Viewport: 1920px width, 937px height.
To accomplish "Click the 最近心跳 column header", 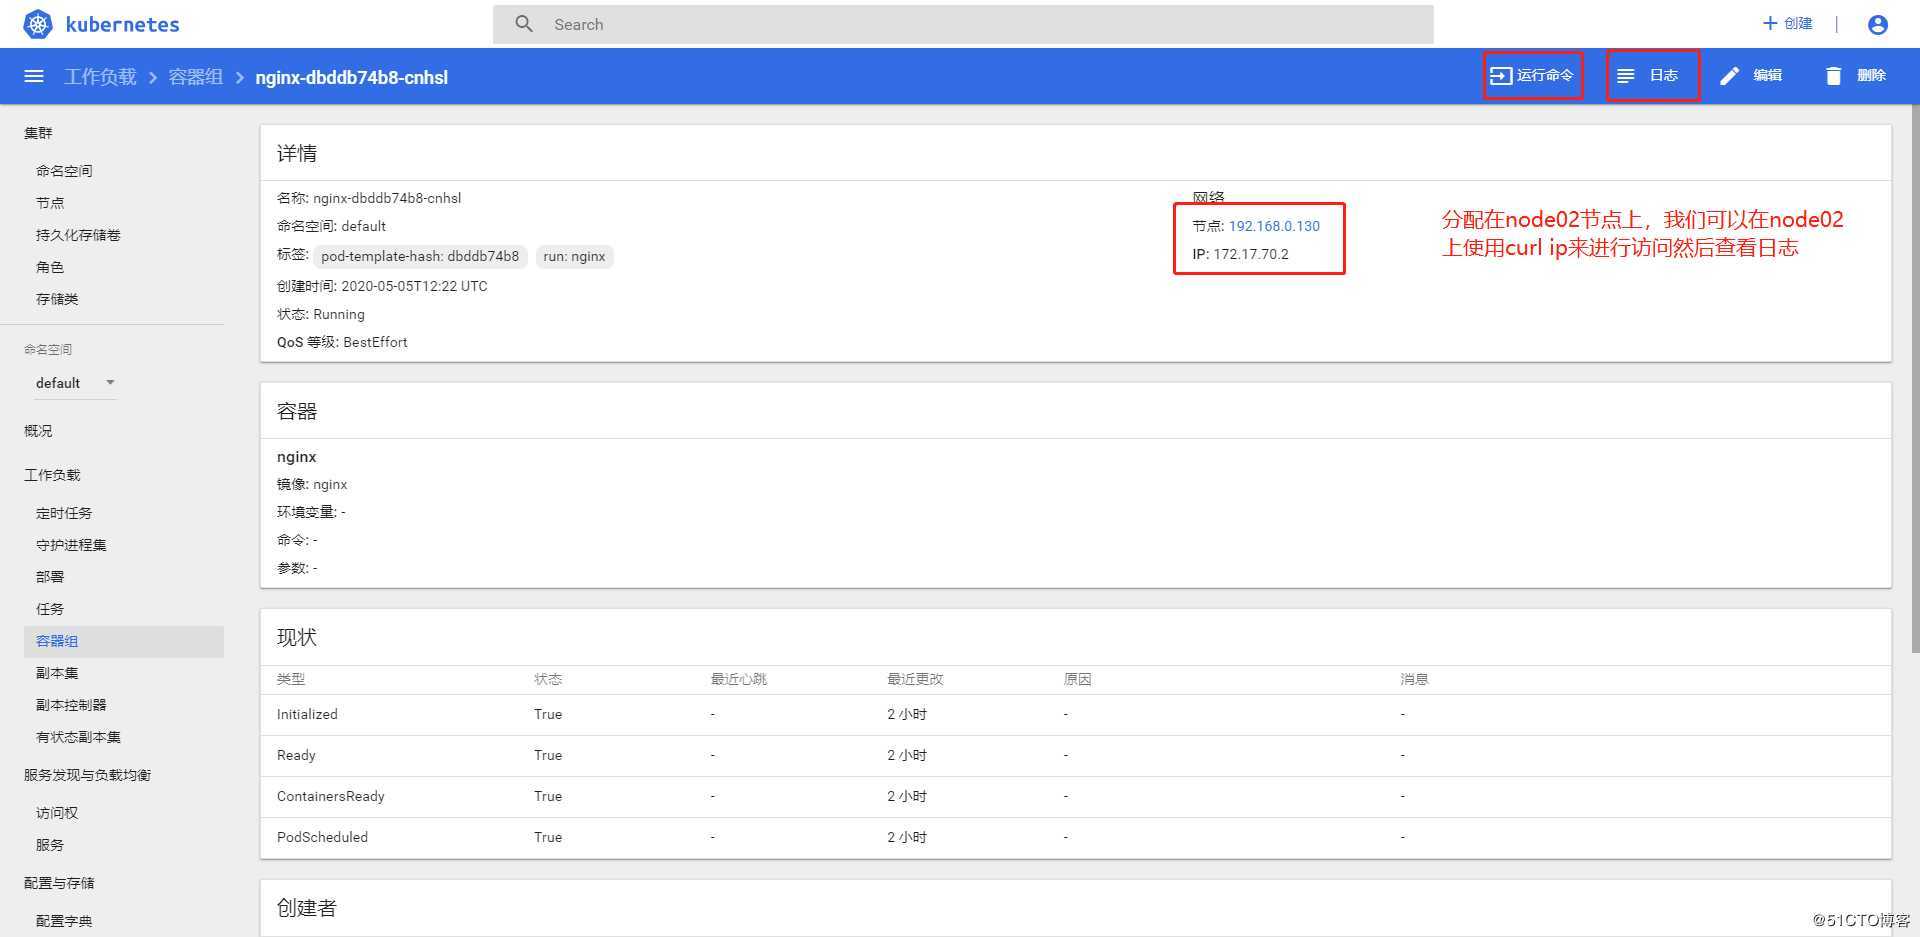I will click(x=739, y=679).
